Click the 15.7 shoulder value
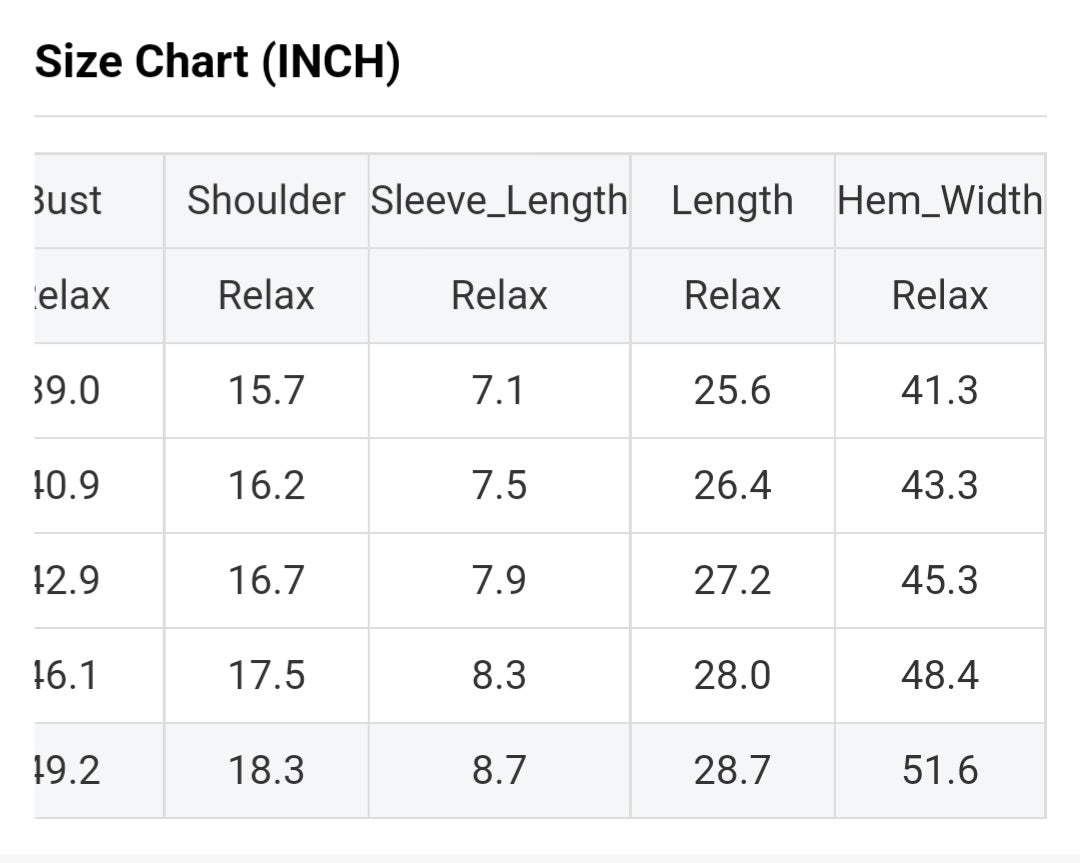This screenshot has width=1080, height=863. pyautogui.click(x=266, y=390)
